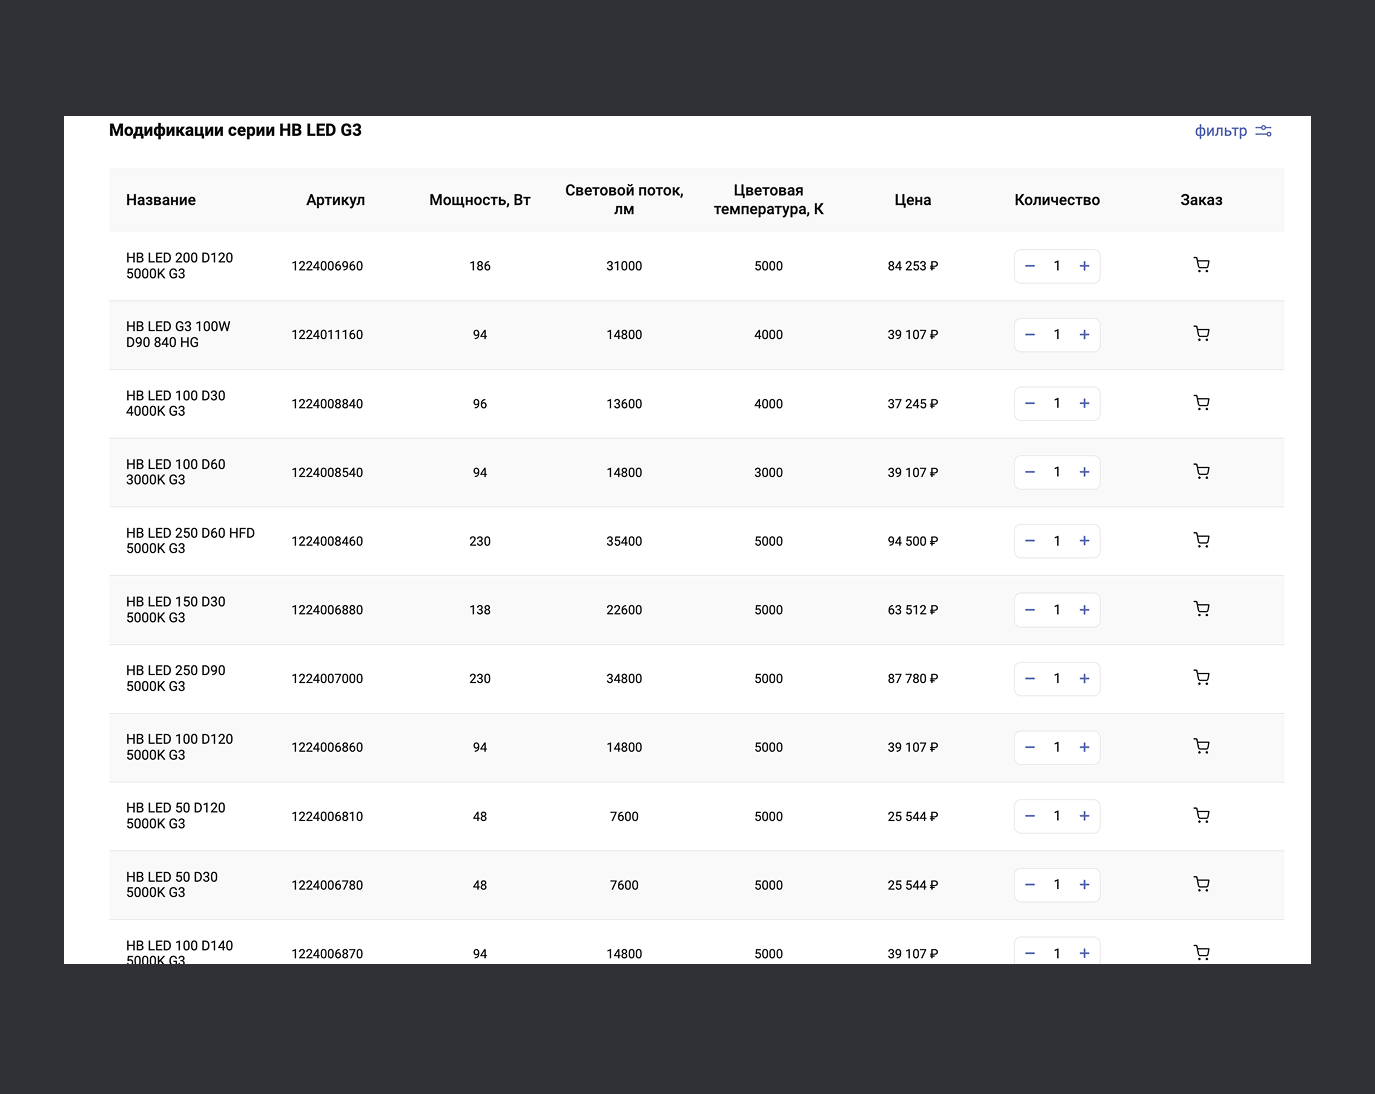Image resolution: width=1375 pixels, height=1094 pixels.
Task: Click price 37 245 ₽
Action: point(913,404)
